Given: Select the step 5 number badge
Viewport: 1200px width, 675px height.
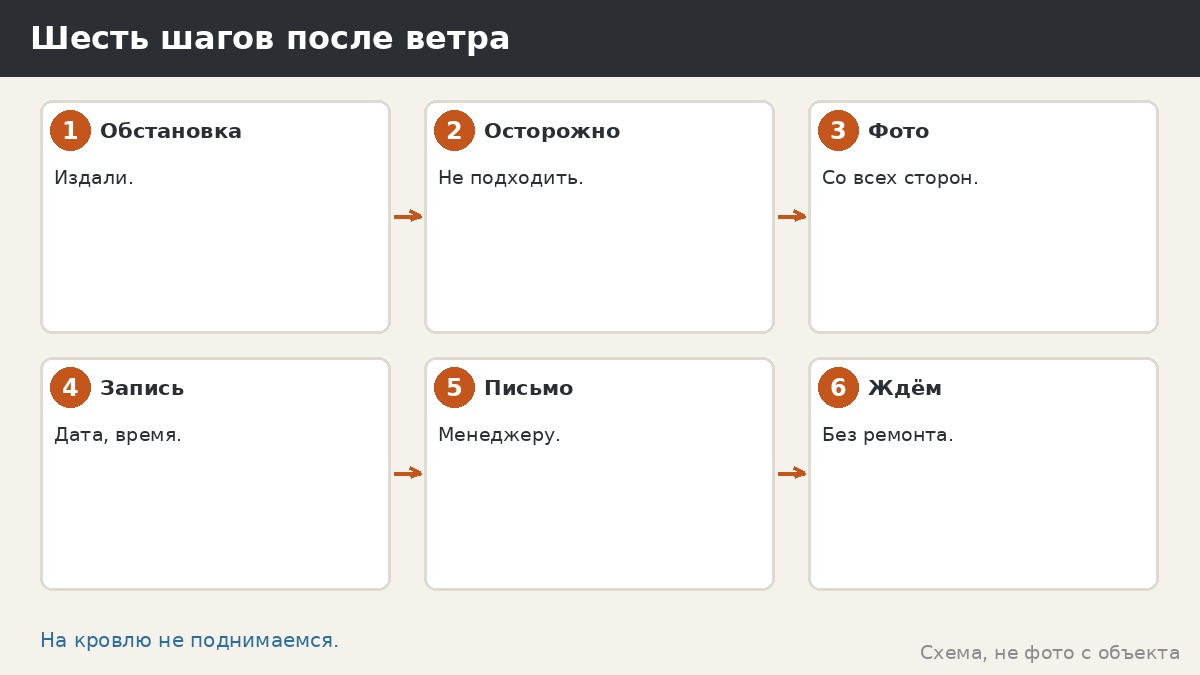Looking at the screenshot, I should coord(454,388).
